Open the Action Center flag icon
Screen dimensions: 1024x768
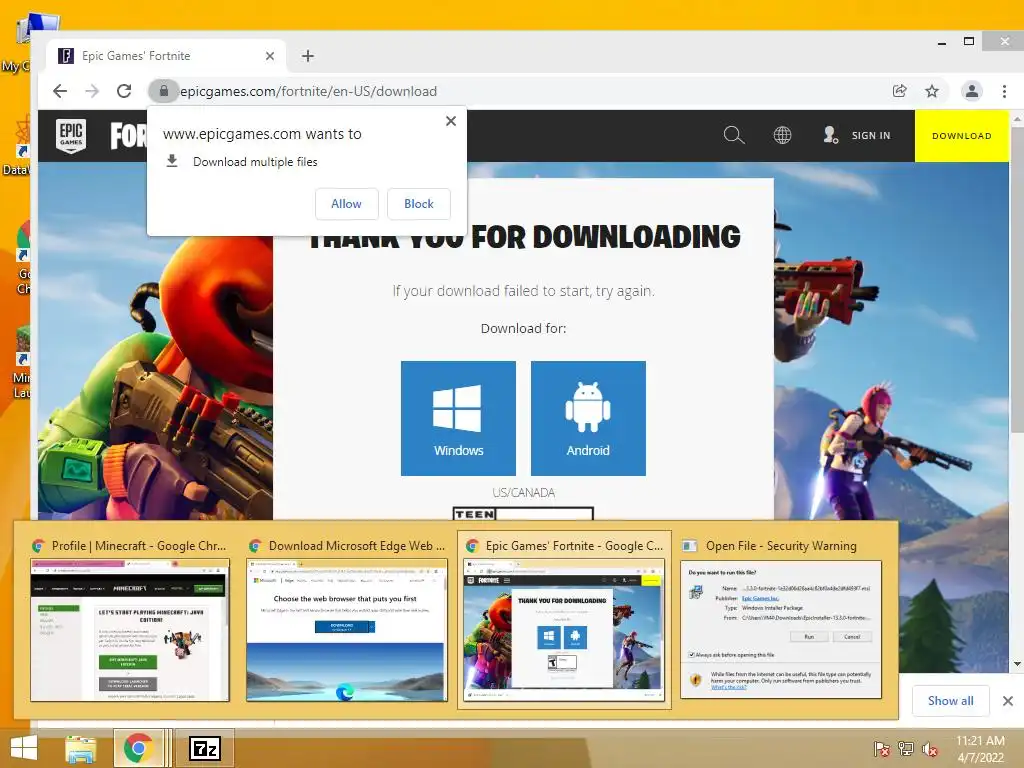882,749
